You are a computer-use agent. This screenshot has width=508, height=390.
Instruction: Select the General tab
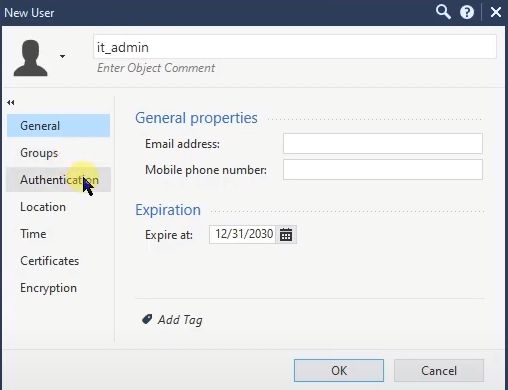pos(58,126)
